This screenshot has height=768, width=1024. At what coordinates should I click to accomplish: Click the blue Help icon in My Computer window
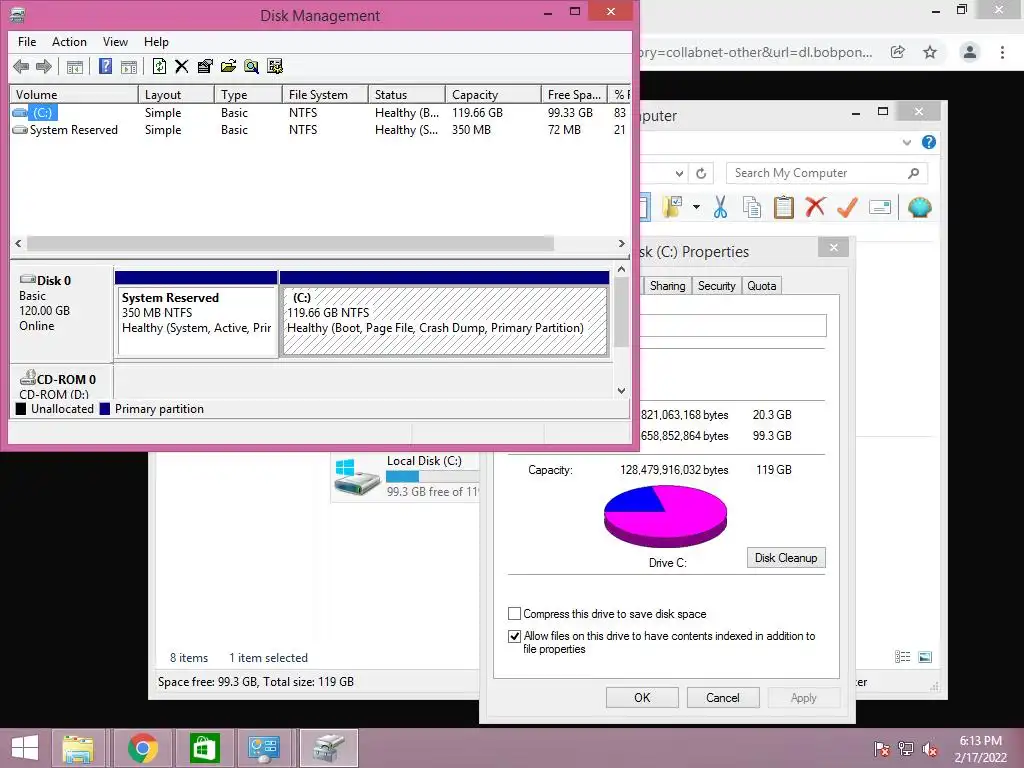[929, 142]
